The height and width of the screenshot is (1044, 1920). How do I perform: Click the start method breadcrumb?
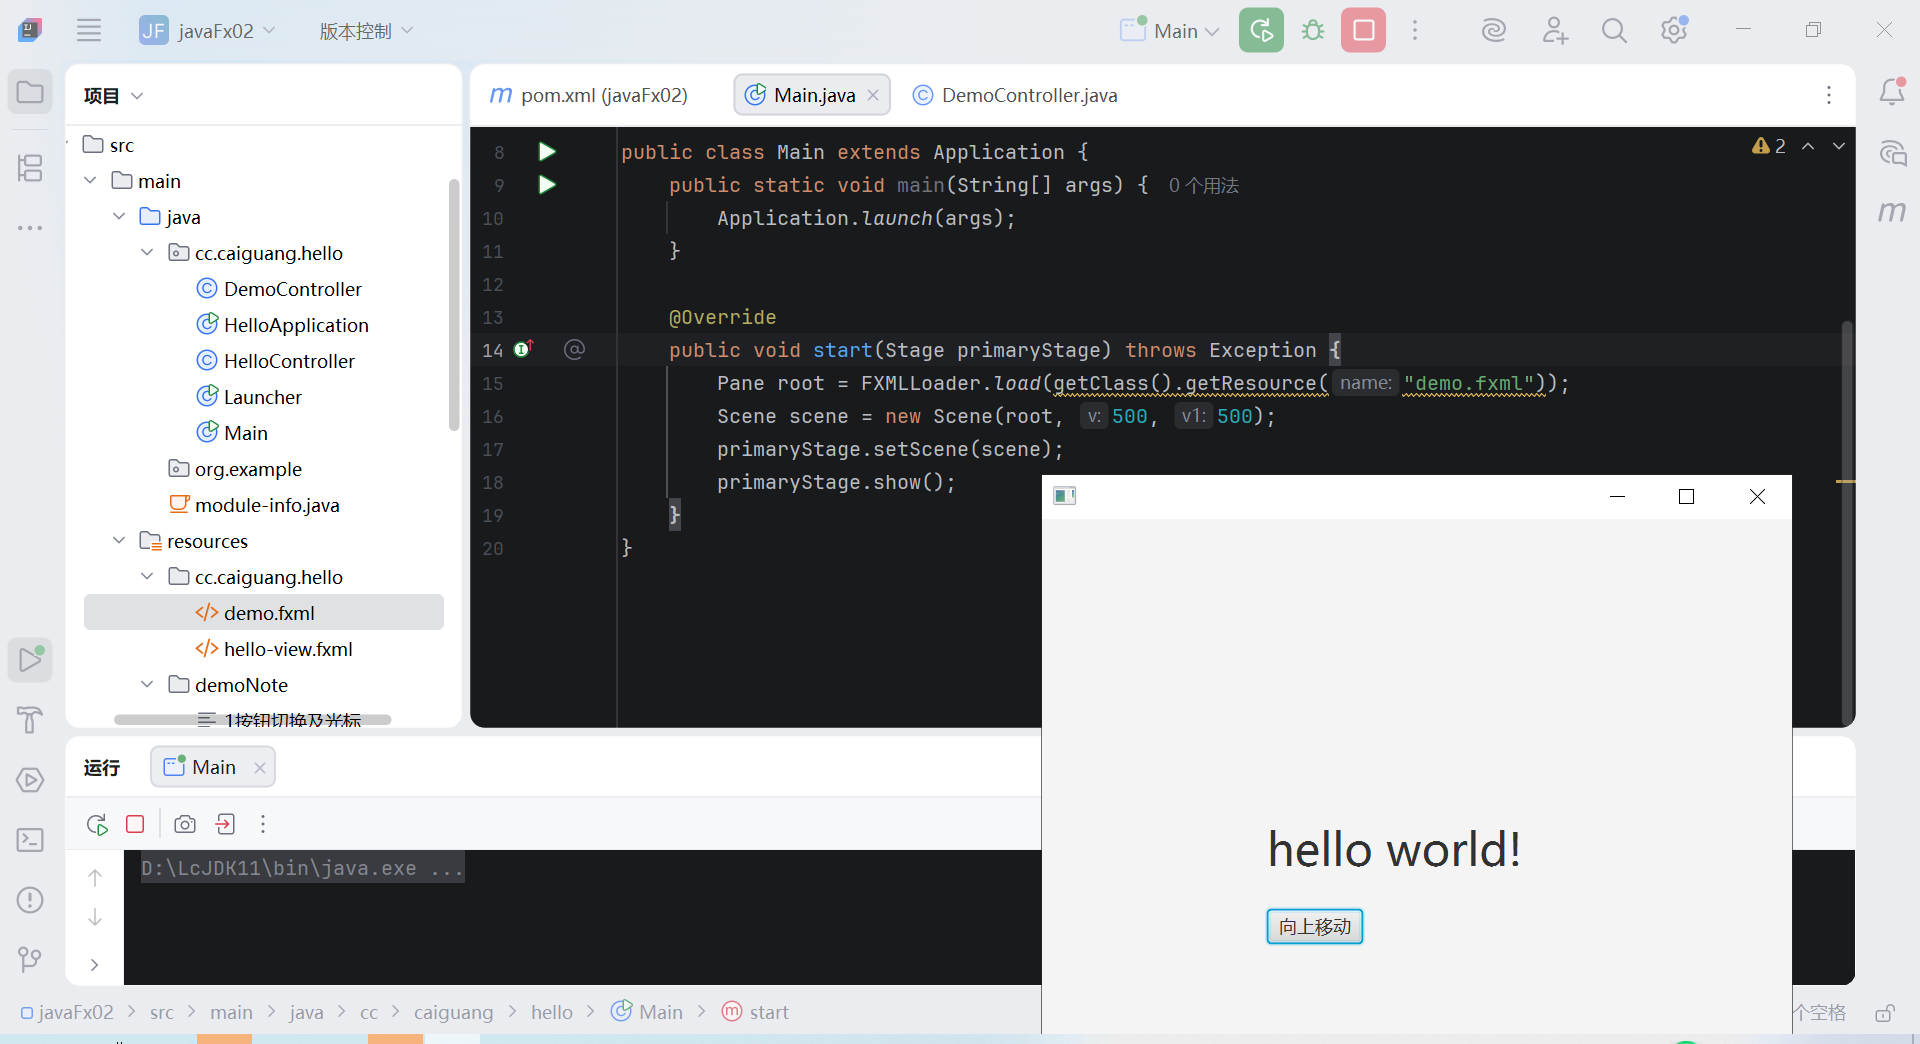tap(756, 1012)
